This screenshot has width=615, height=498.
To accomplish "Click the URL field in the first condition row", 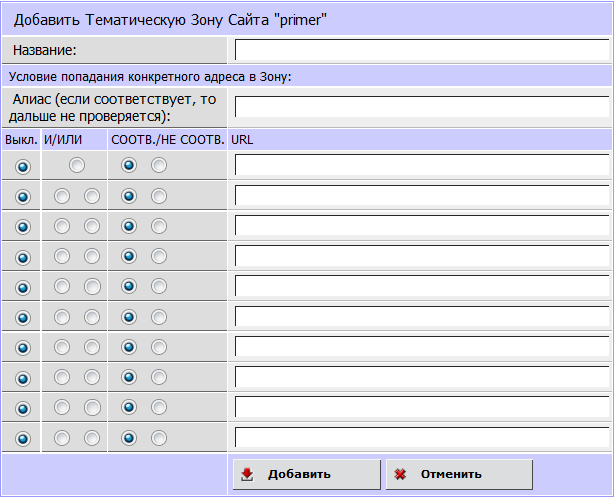I will (x=421, y=166).
